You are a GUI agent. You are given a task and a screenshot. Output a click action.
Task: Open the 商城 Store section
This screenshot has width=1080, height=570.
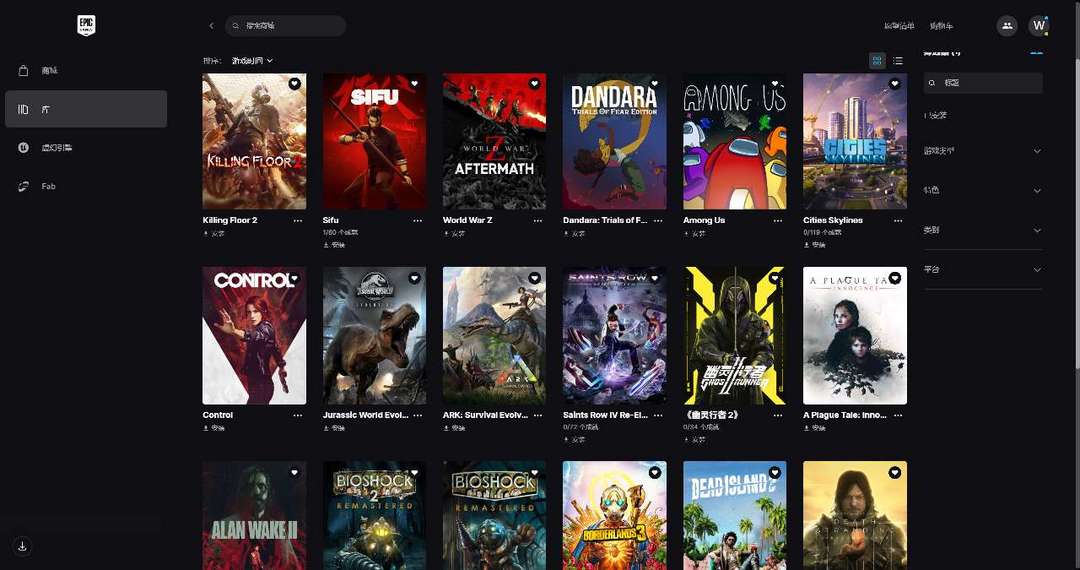pos(86,71)
